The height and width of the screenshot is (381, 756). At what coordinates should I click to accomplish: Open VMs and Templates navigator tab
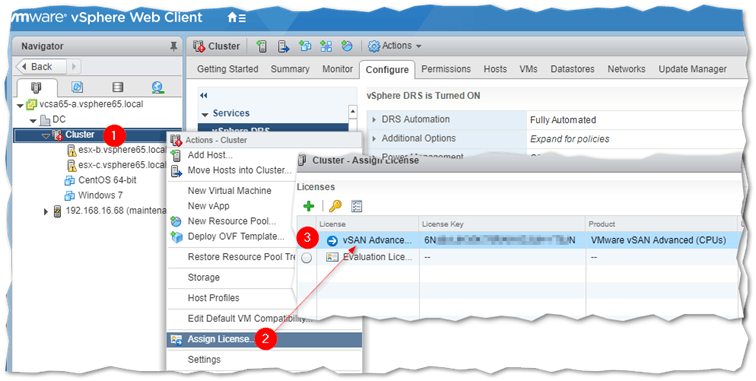(x=77, y=87)
